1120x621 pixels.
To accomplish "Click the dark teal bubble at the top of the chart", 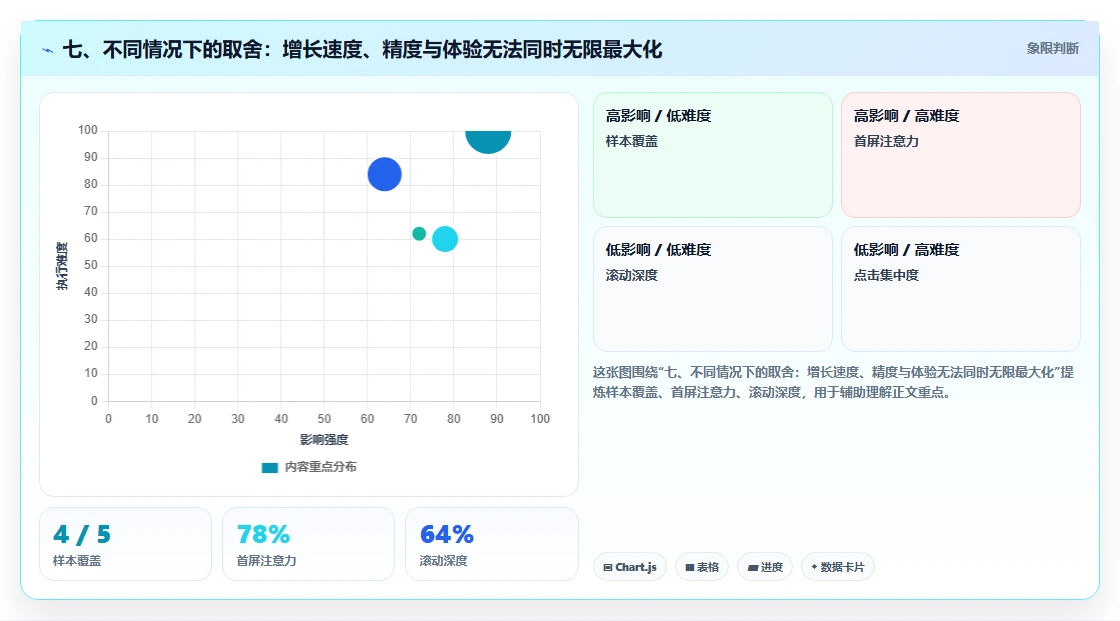I will 488,141.
